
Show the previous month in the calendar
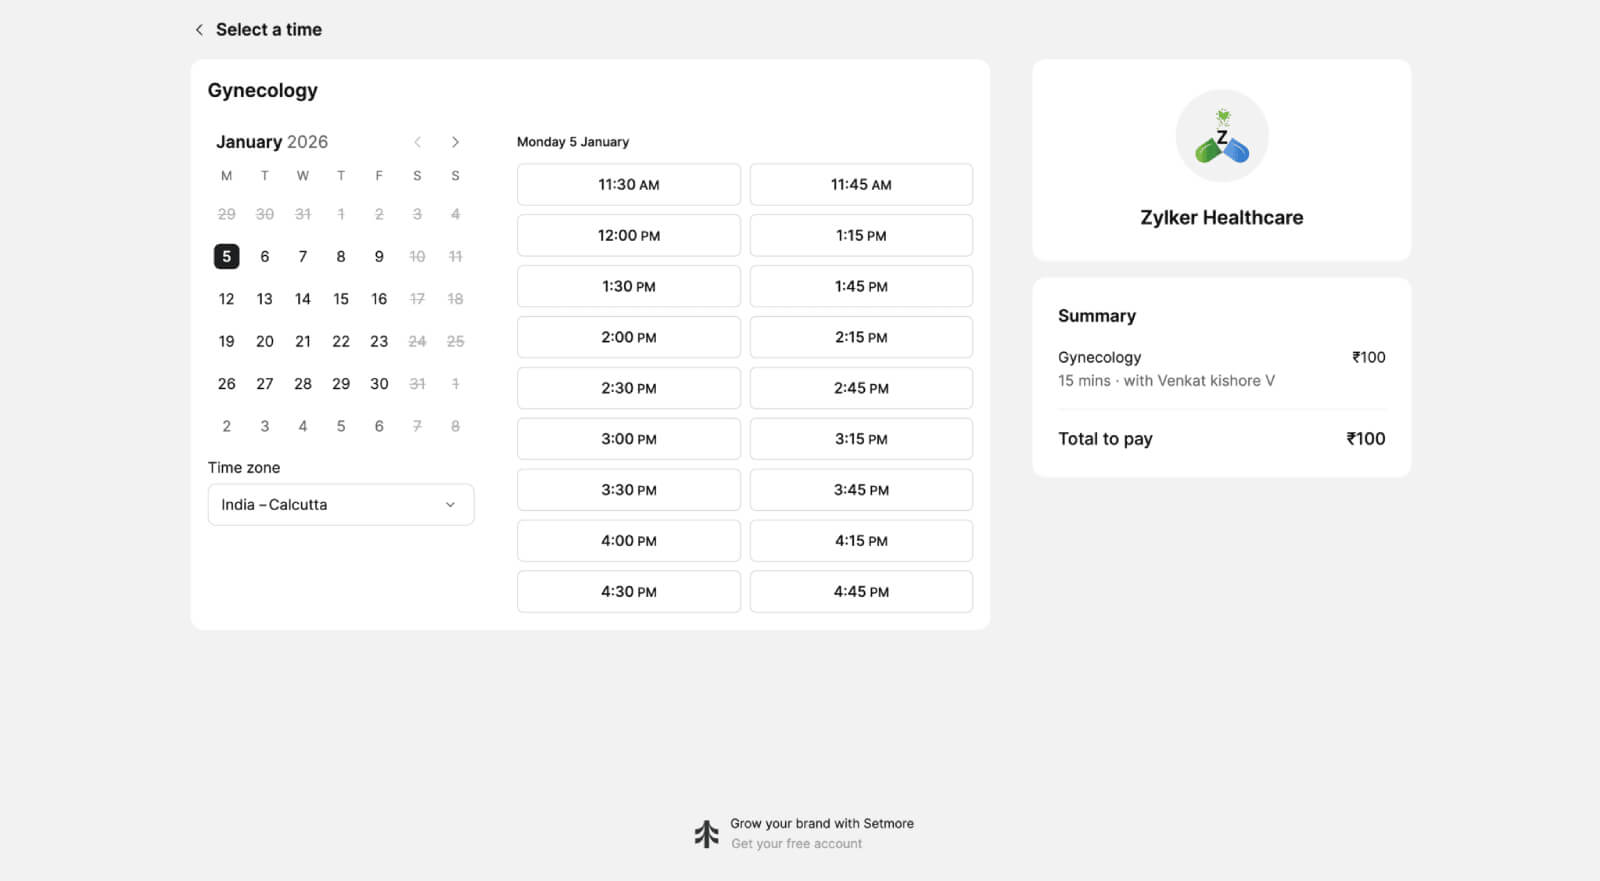click(x=417, y=142)
